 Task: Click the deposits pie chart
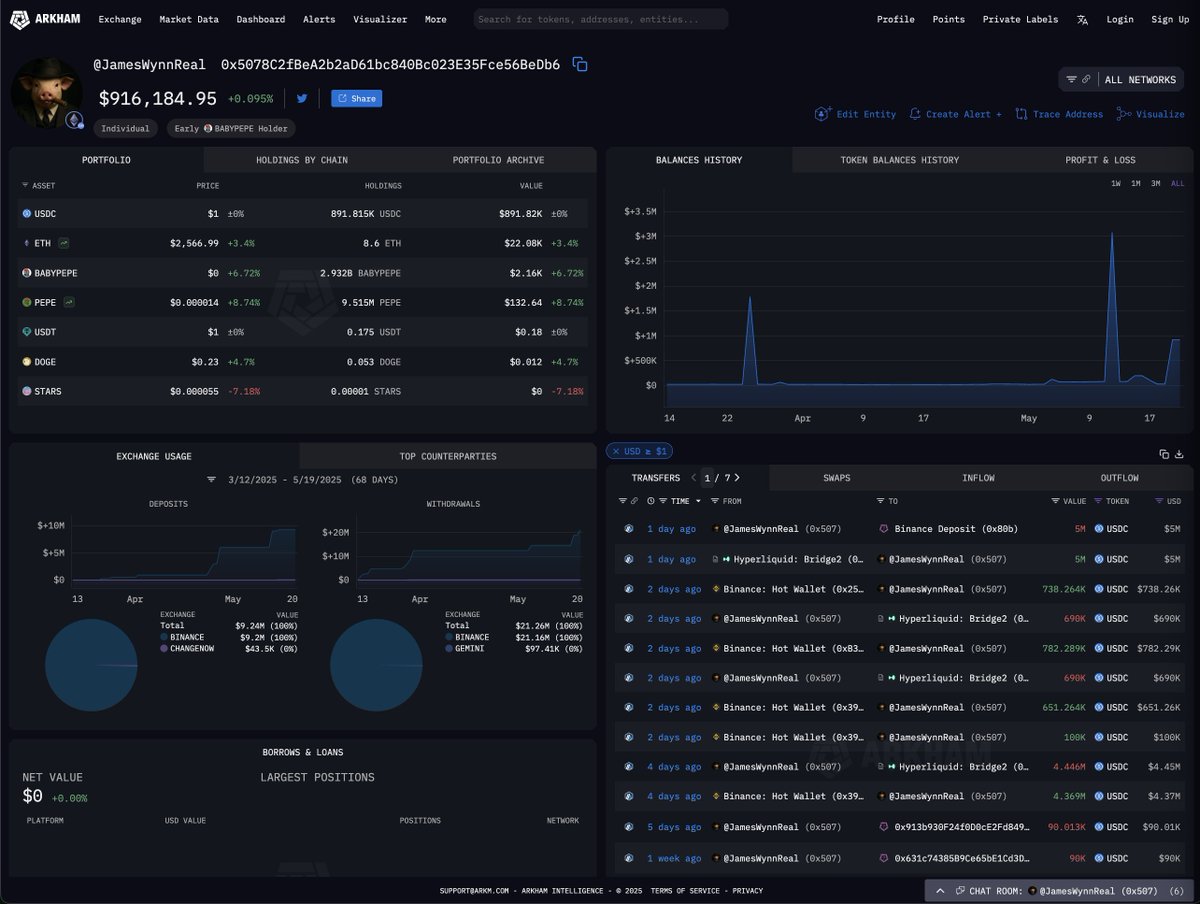pos(91,665)
